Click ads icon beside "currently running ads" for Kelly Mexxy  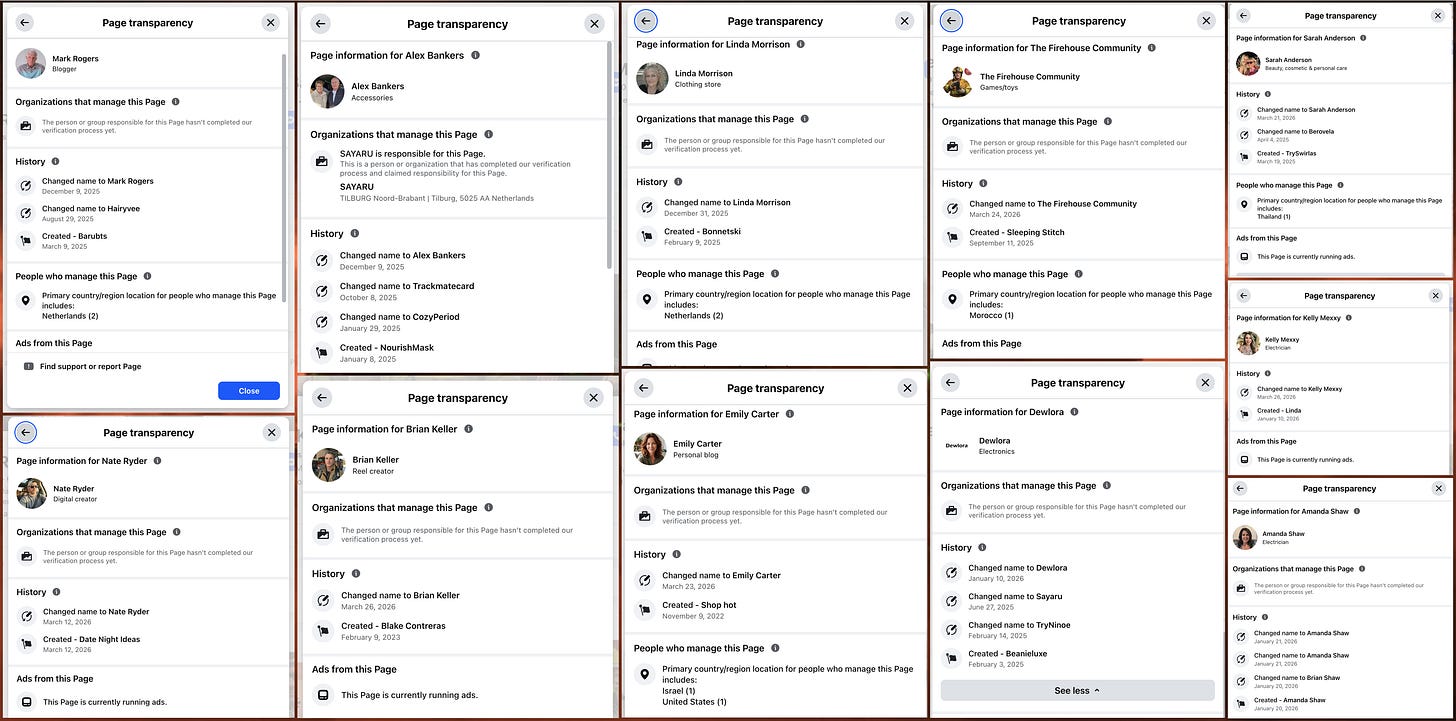1246,459
